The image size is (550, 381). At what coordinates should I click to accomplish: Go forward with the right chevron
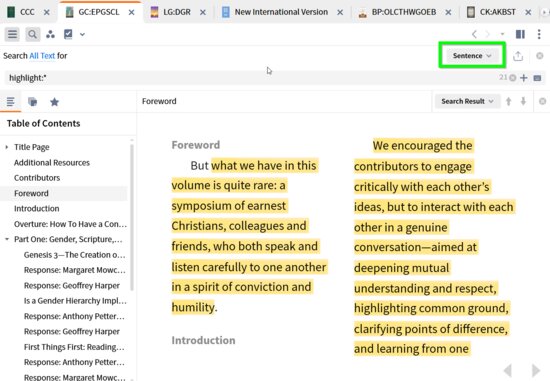(488, 34)
